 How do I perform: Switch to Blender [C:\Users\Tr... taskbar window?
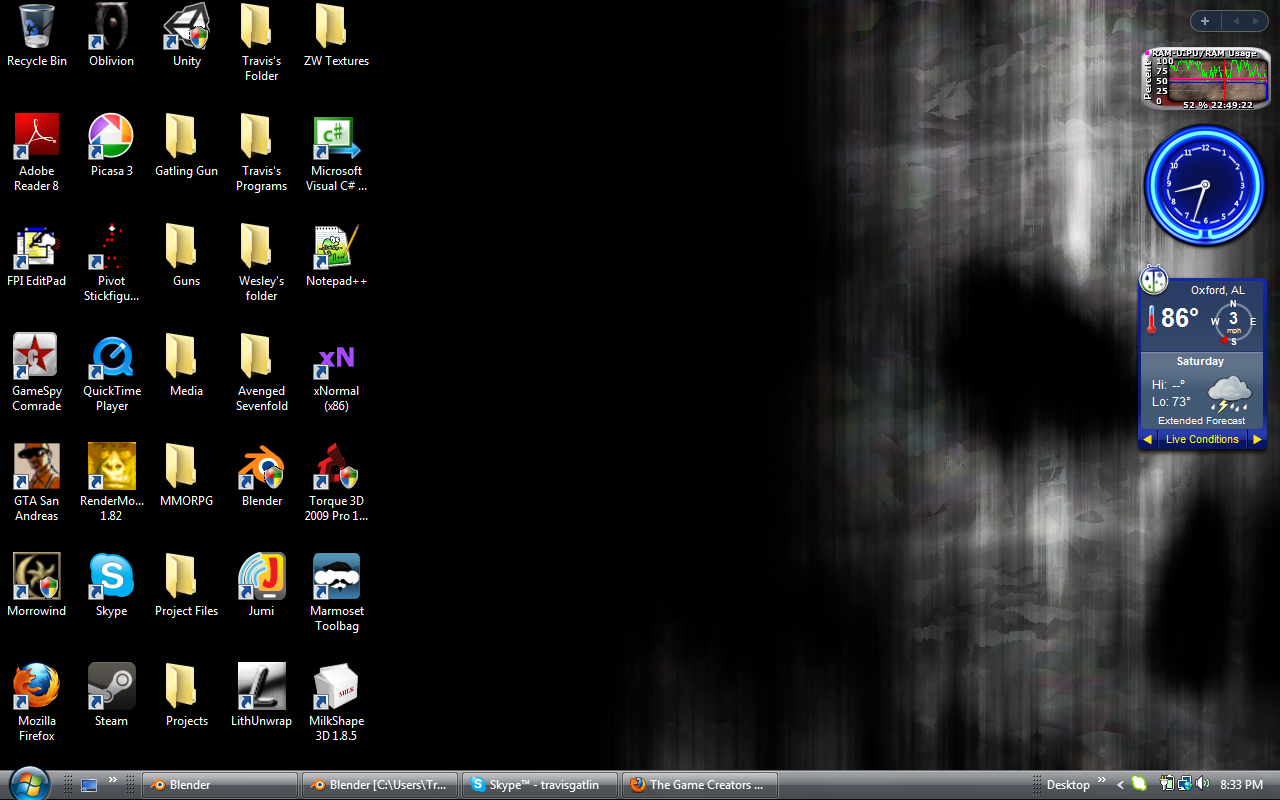coord(380,785)
